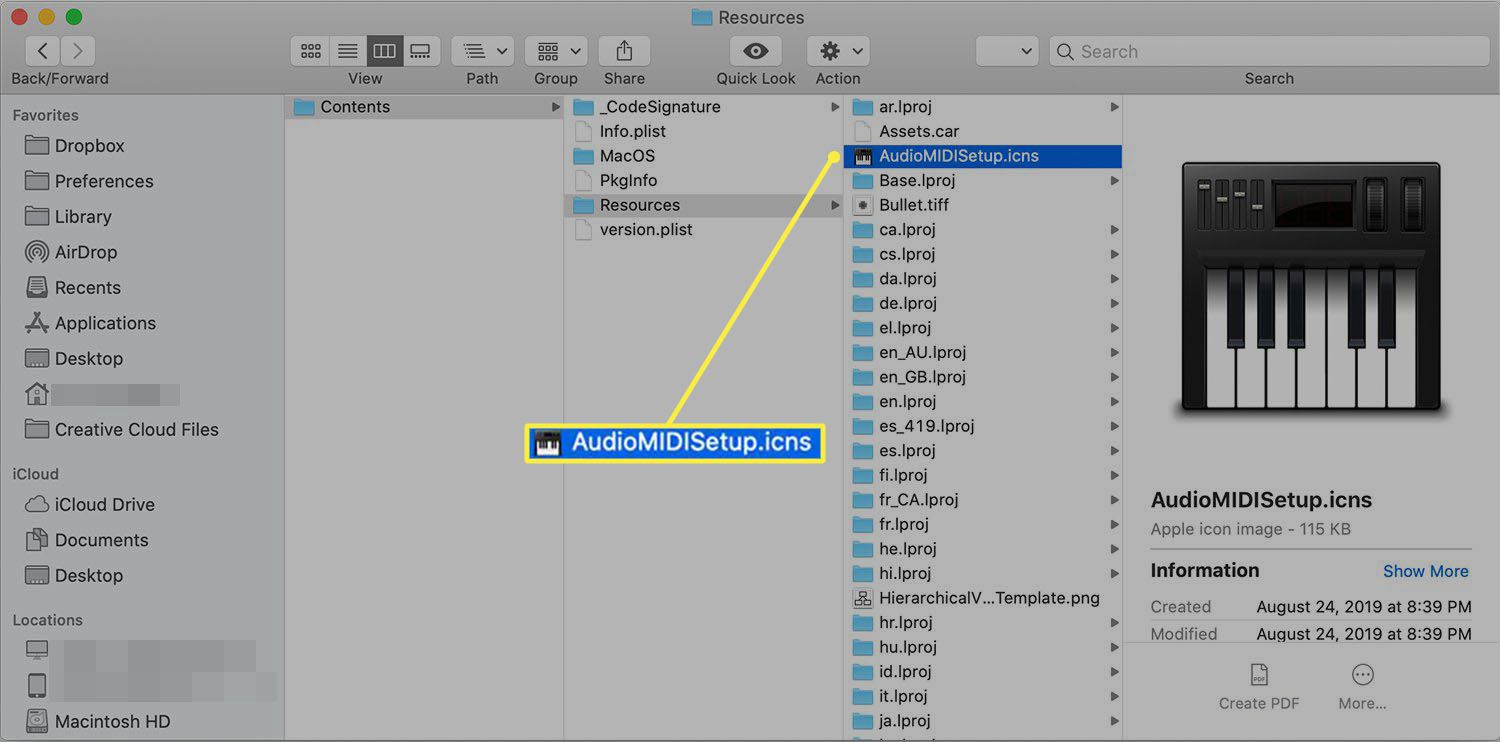The height and width of the screenshot is (742, 1500).
Task: Open the Path dropdown
Action: point(482,51)
